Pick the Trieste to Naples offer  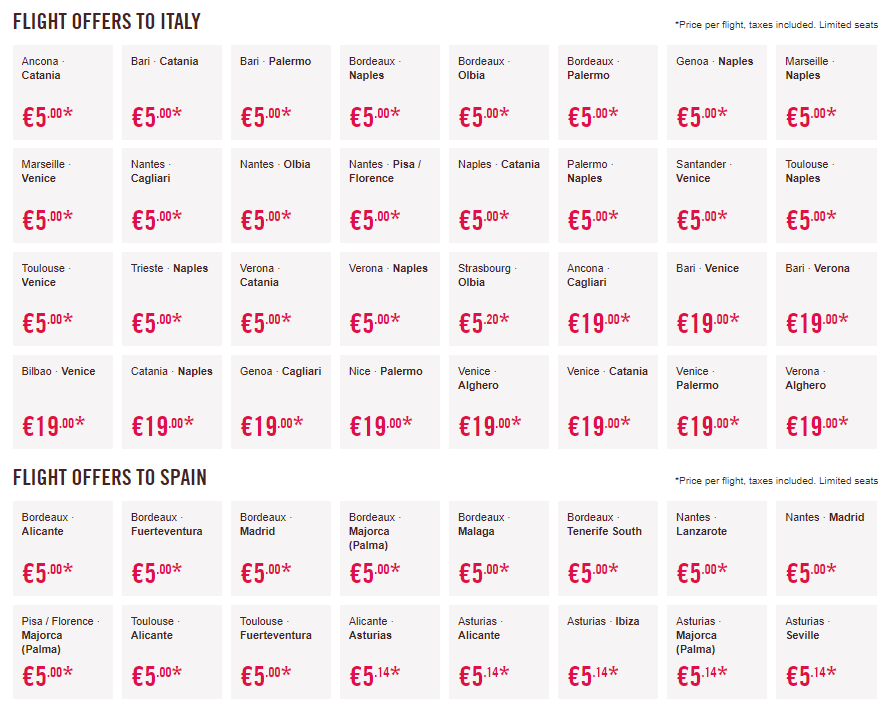(x=172, y=299)
